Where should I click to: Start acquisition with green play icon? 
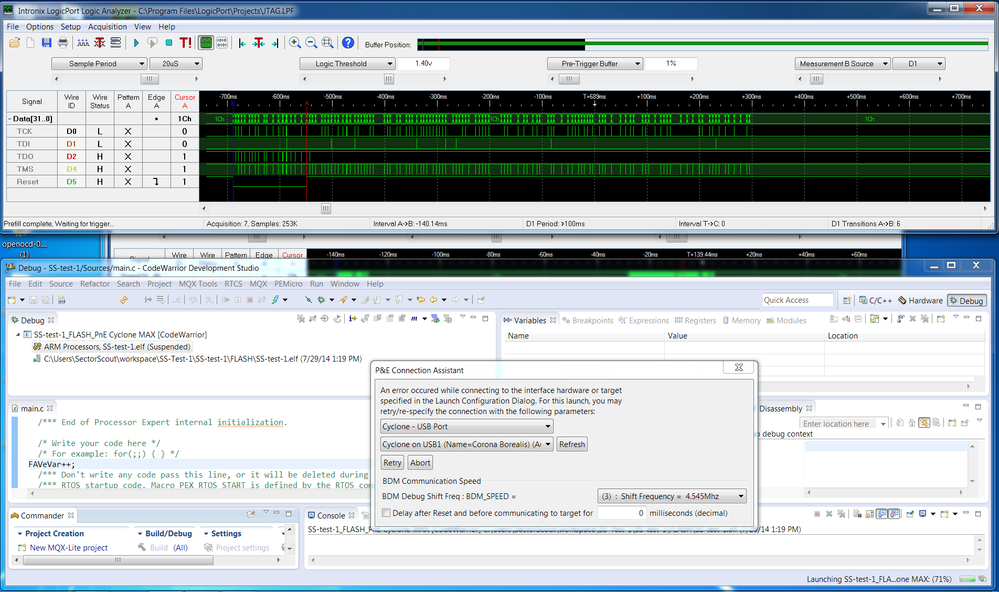point(136,43)
